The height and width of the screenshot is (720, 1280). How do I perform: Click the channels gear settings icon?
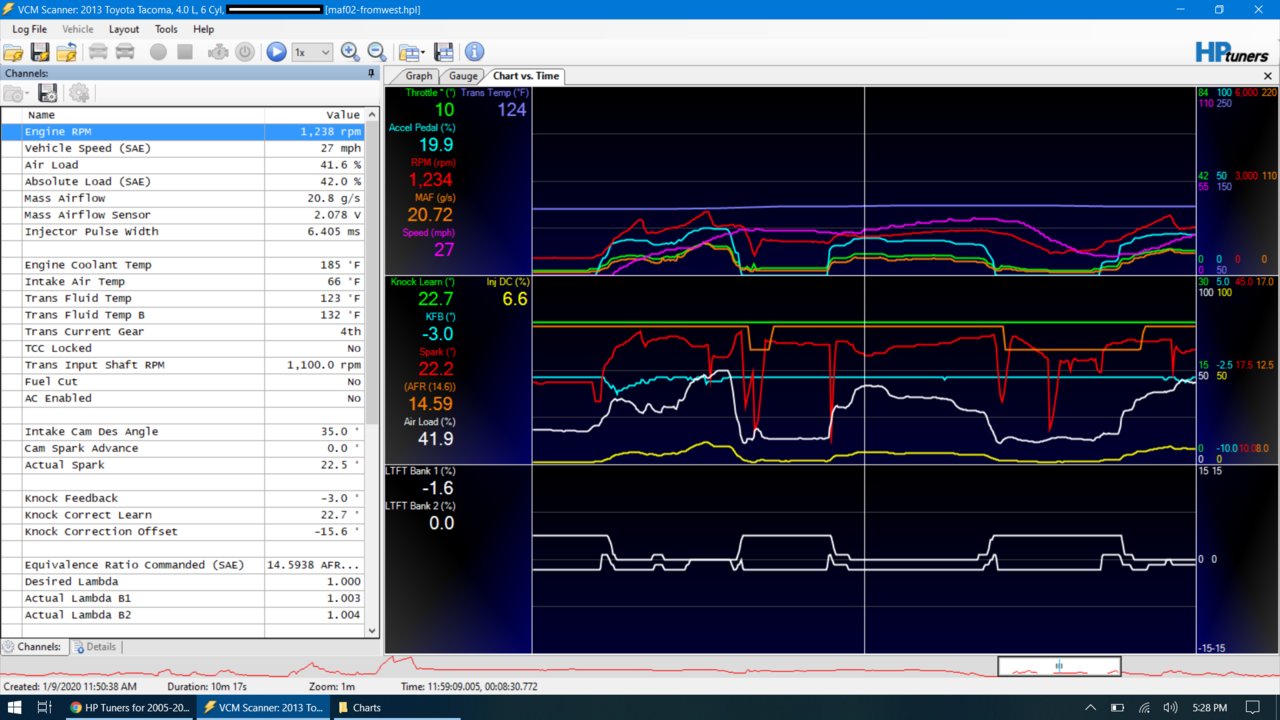(79, 93)
